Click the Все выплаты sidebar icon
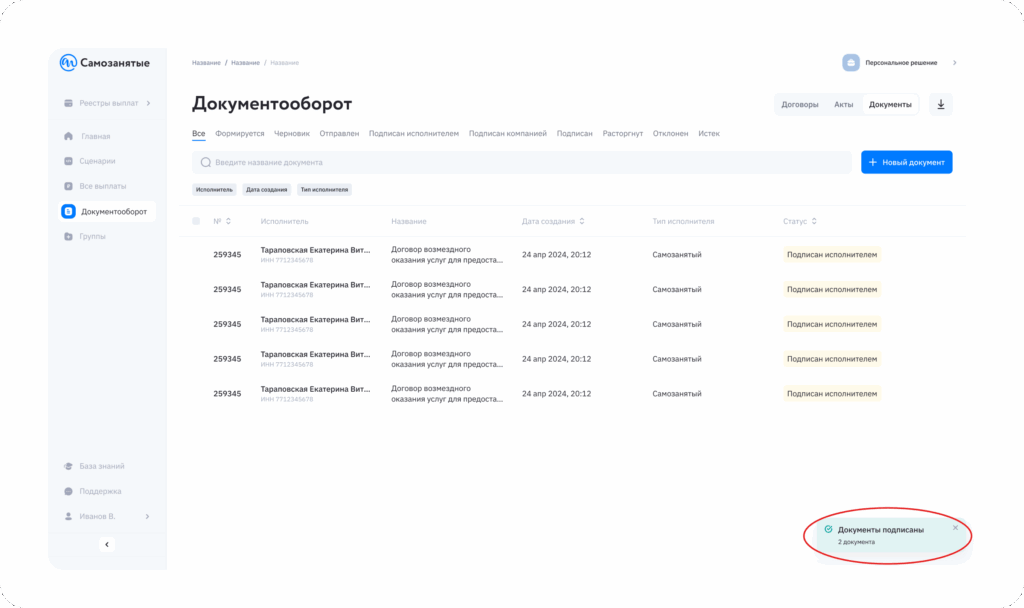Image resolution: width=1024 pixels, height=608 pixels. tap(68, 186)
